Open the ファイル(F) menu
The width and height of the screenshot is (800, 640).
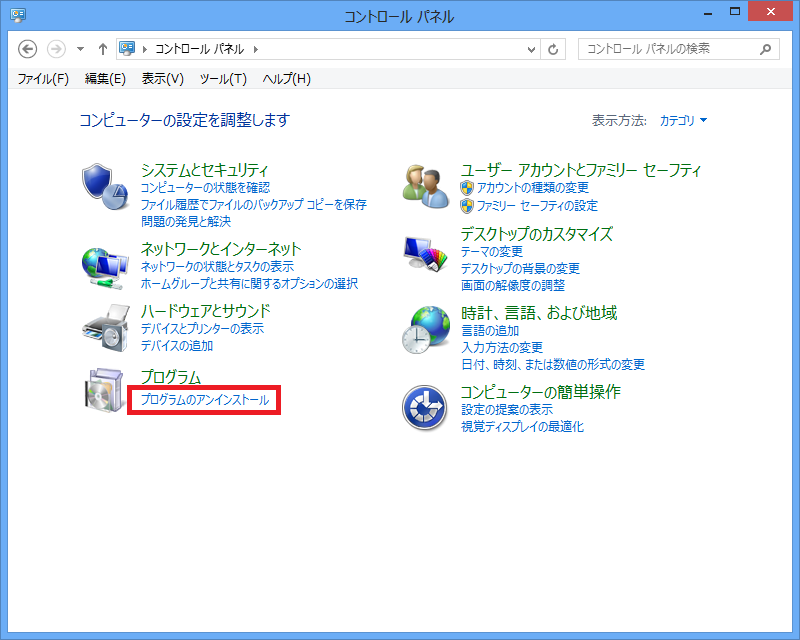pyautogui.click(x=43, y=79)
